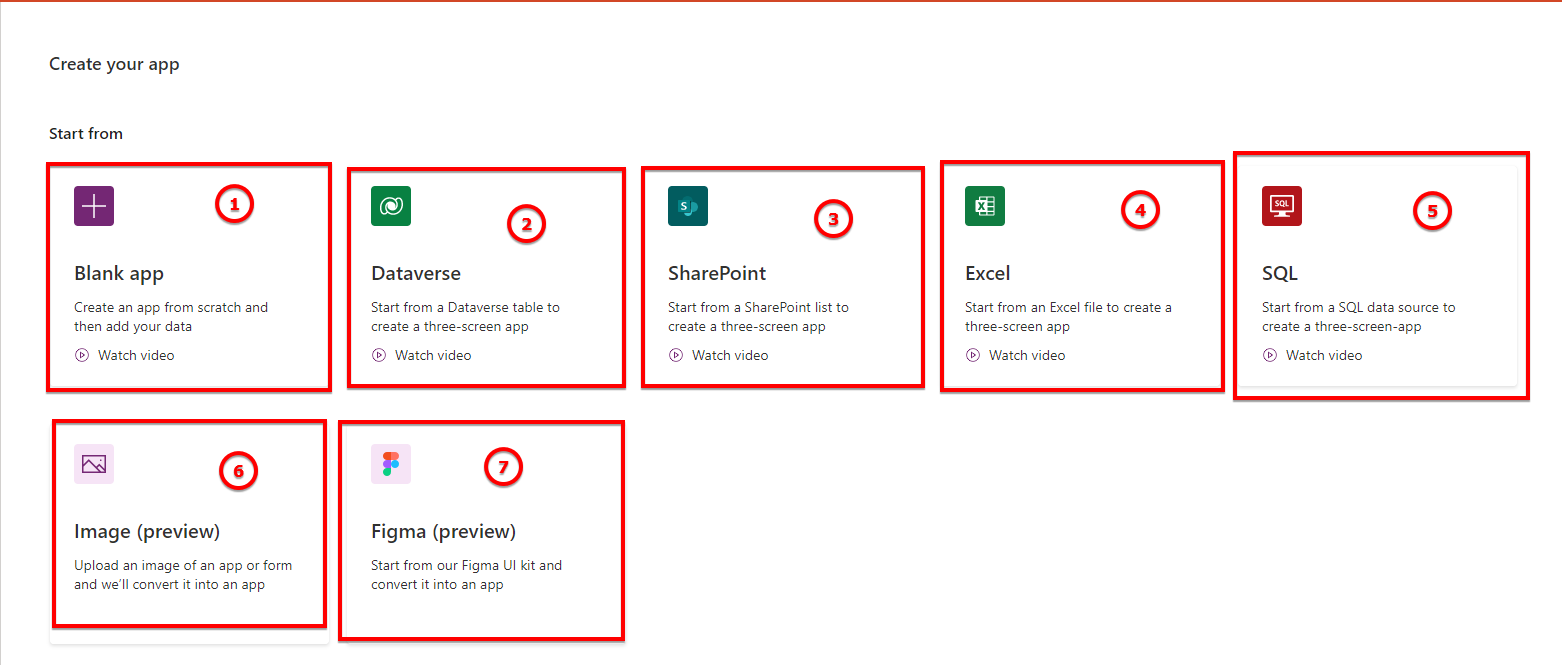This screenshot has height=665, width=1562.
Task: Click the Dataverse icon
Action: [390, 205]
